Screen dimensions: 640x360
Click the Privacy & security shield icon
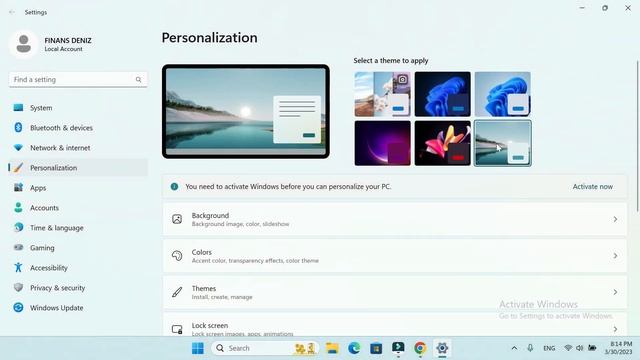18,287
